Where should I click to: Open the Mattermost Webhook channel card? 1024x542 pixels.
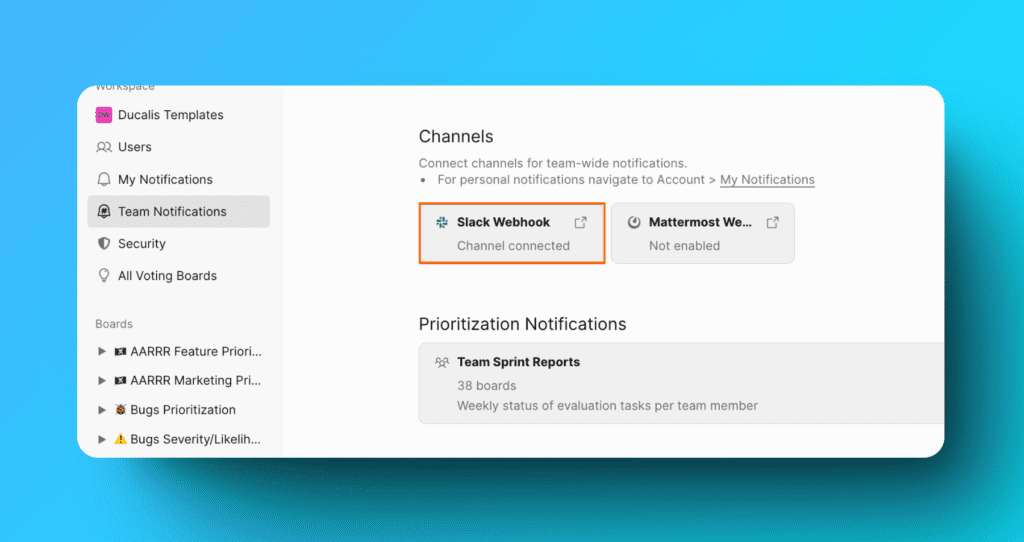click(700, 234)
